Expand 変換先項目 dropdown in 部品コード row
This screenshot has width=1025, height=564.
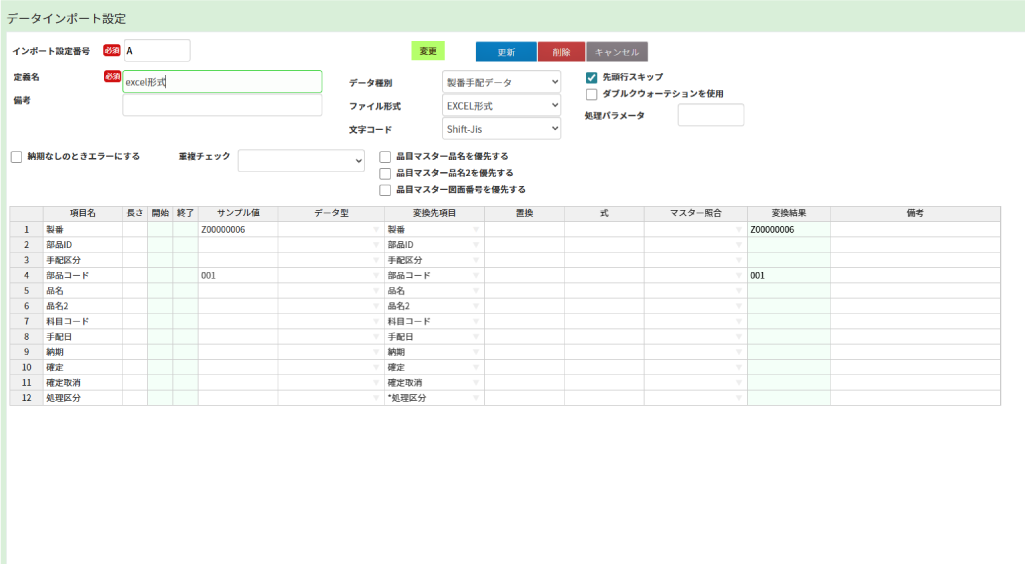476,275
